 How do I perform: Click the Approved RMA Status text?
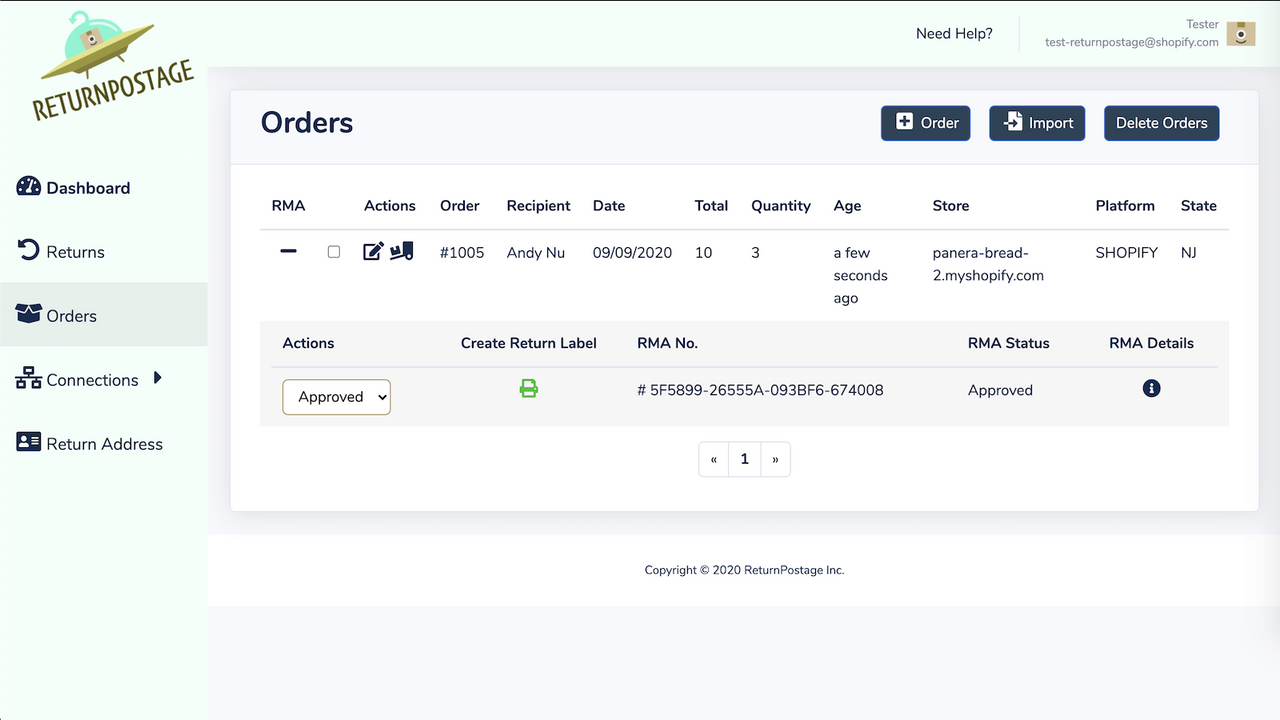point(1000,390)
